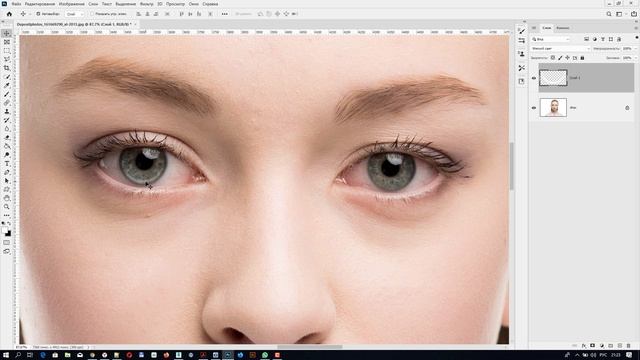Viewport: 640px width, 360px height.
Task: Toggle lock transparent pixels
Action: [553, 58]
